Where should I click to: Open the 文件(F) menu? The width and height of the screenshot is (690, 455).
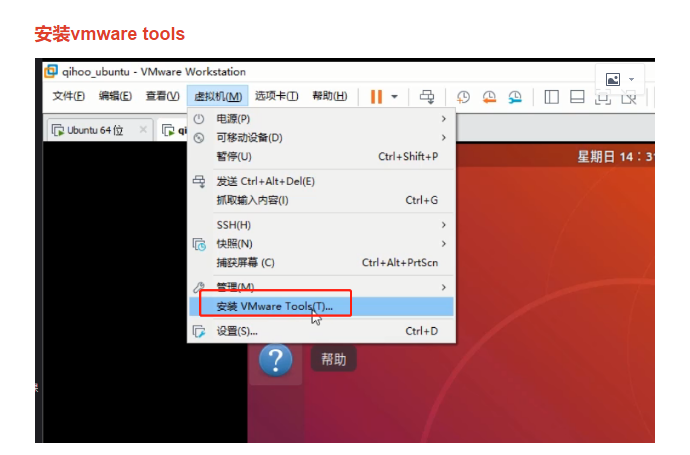click(69, 96)
